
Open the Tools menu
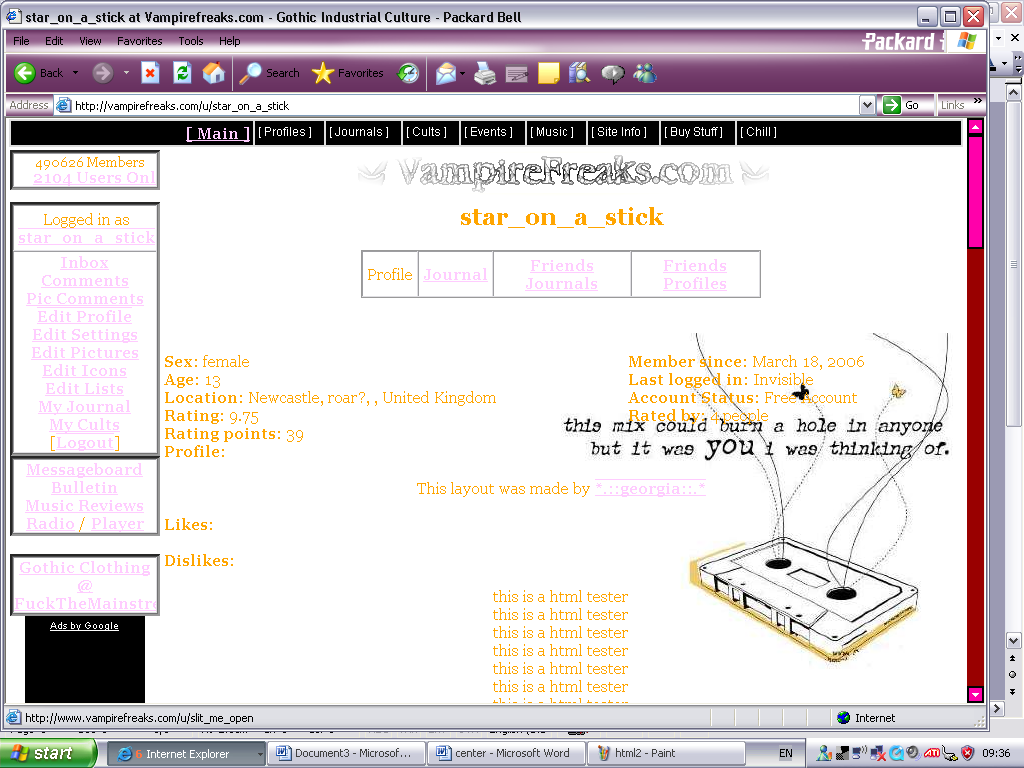190,41
